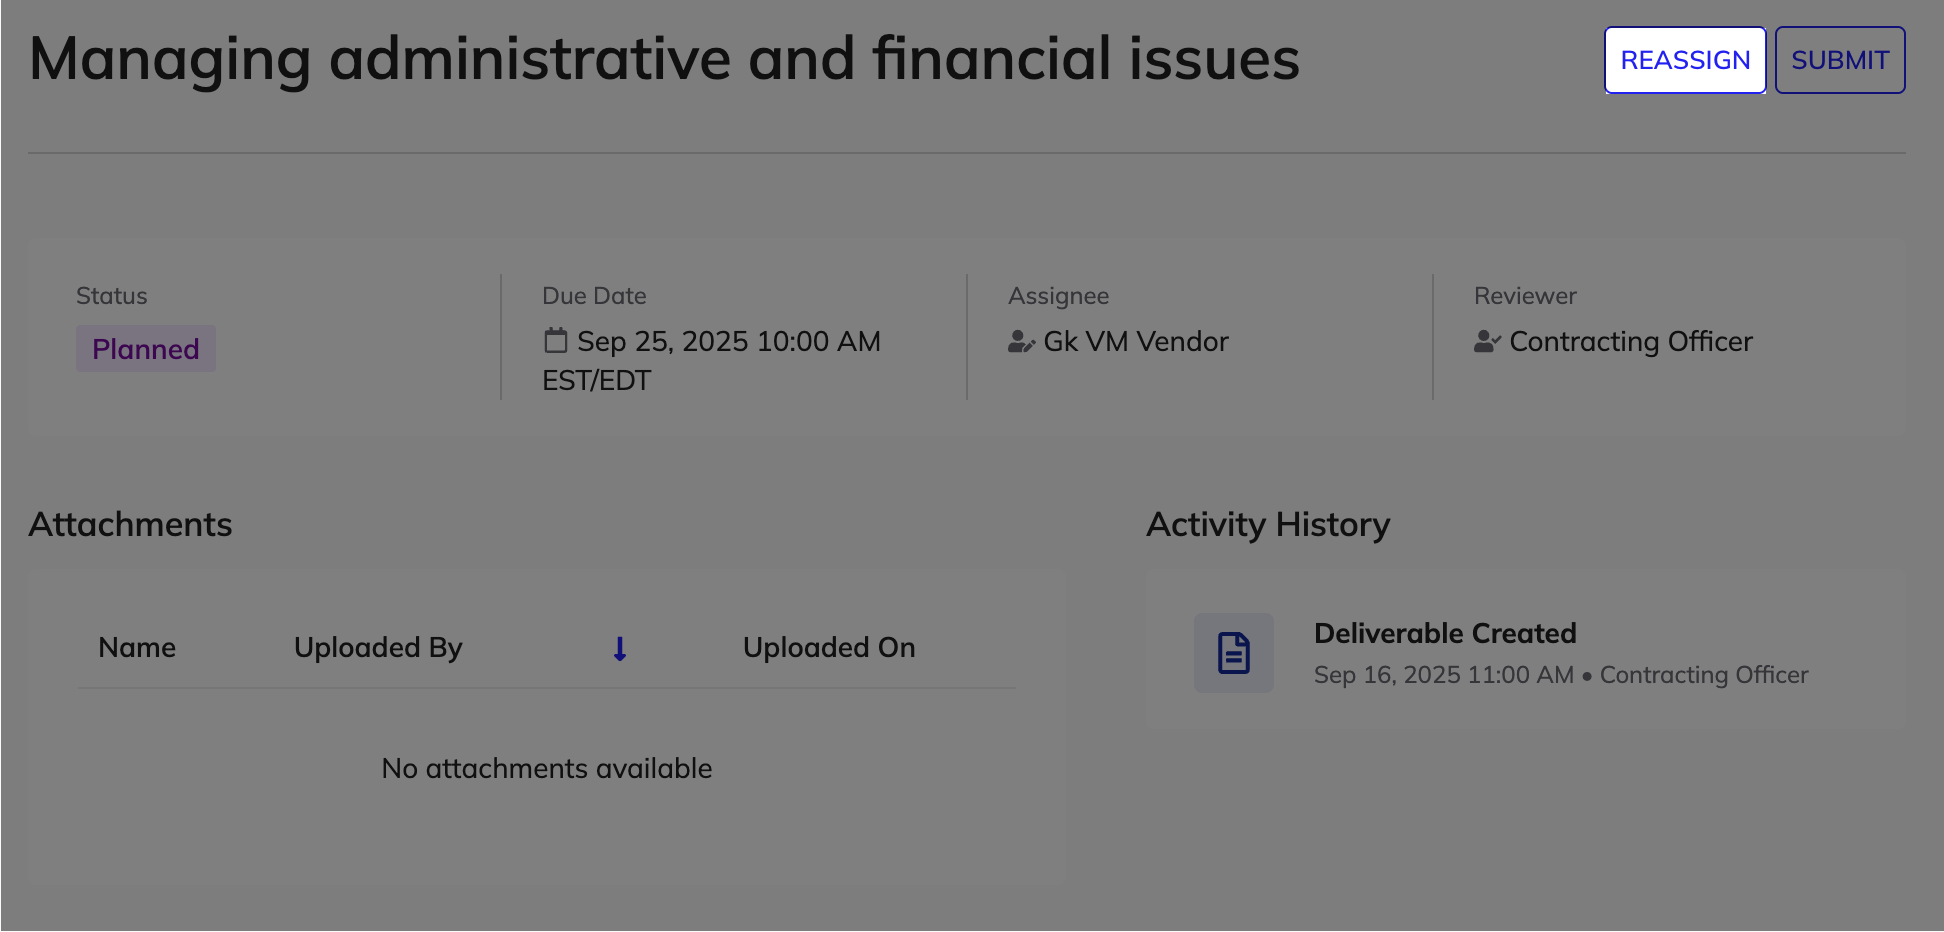Click the REASSIGN button
Viewport: 1944px width, 932px height.
[1684, 60]
